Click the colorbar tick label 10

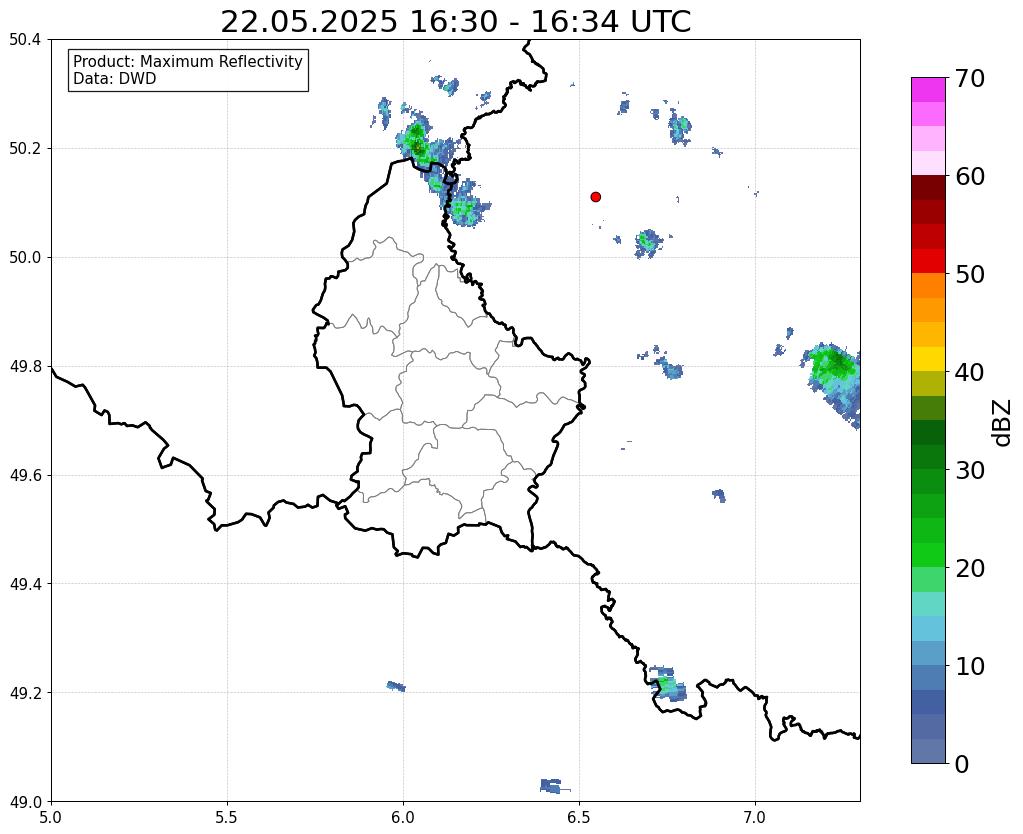(x=970, y=666)
